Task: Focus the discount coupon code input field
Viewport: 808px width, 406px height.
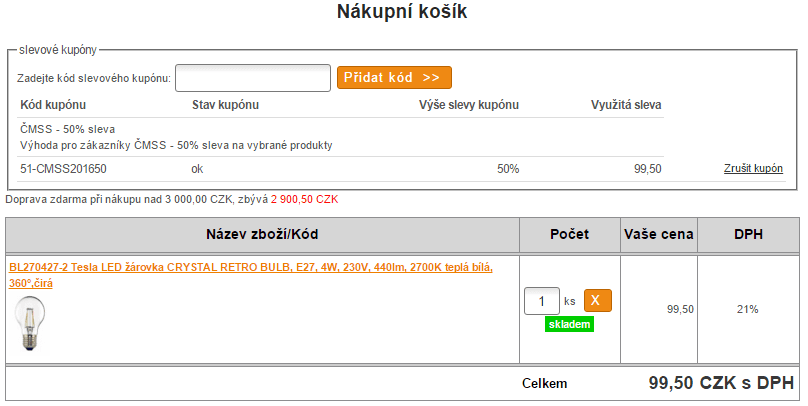Action: click(253, 78)
